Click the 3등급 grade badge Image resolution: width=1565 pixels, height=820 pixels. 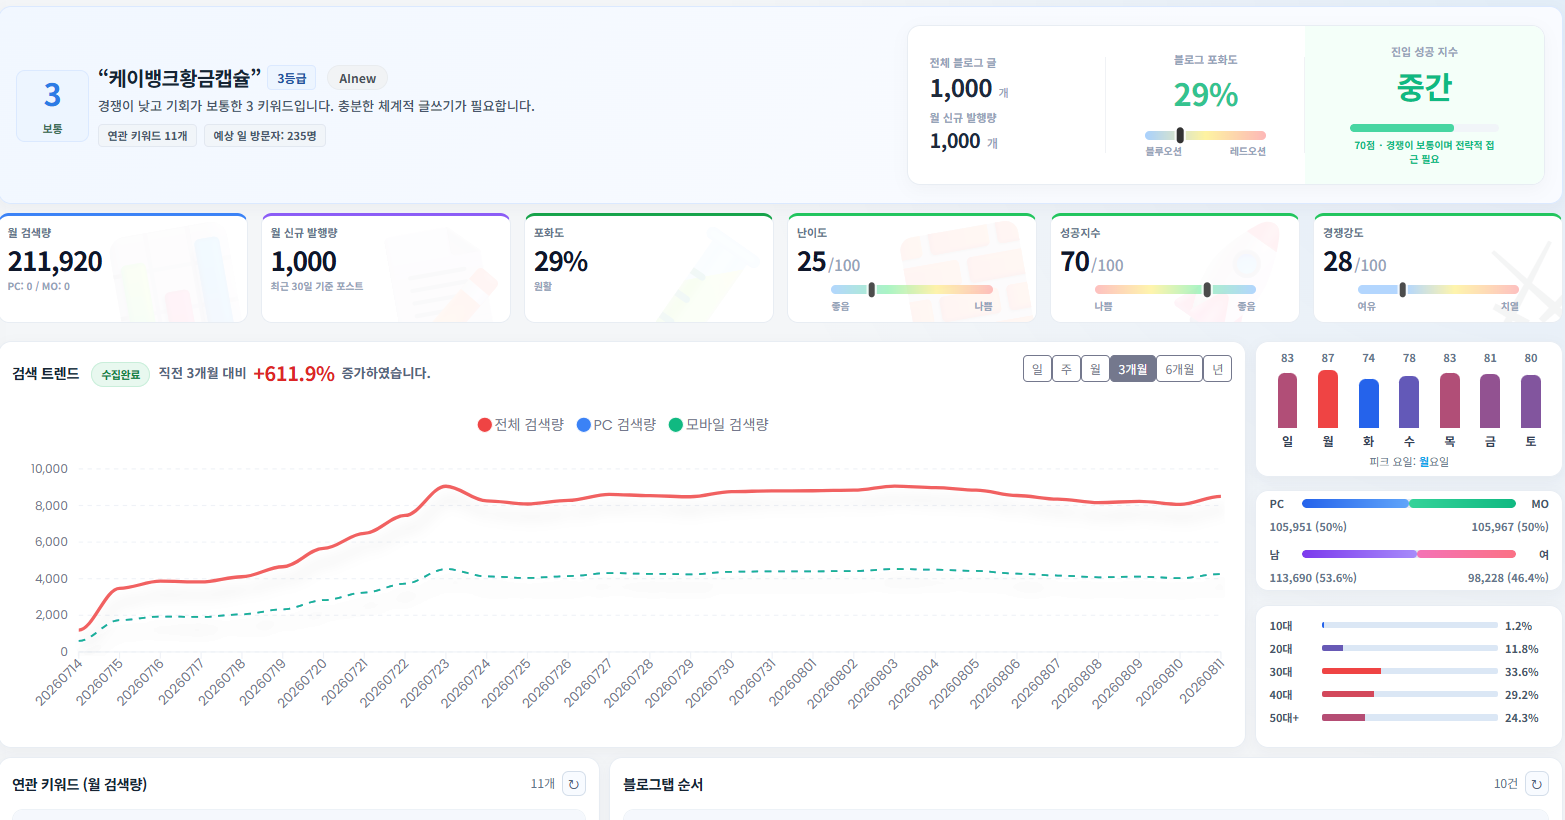(292, 79)
